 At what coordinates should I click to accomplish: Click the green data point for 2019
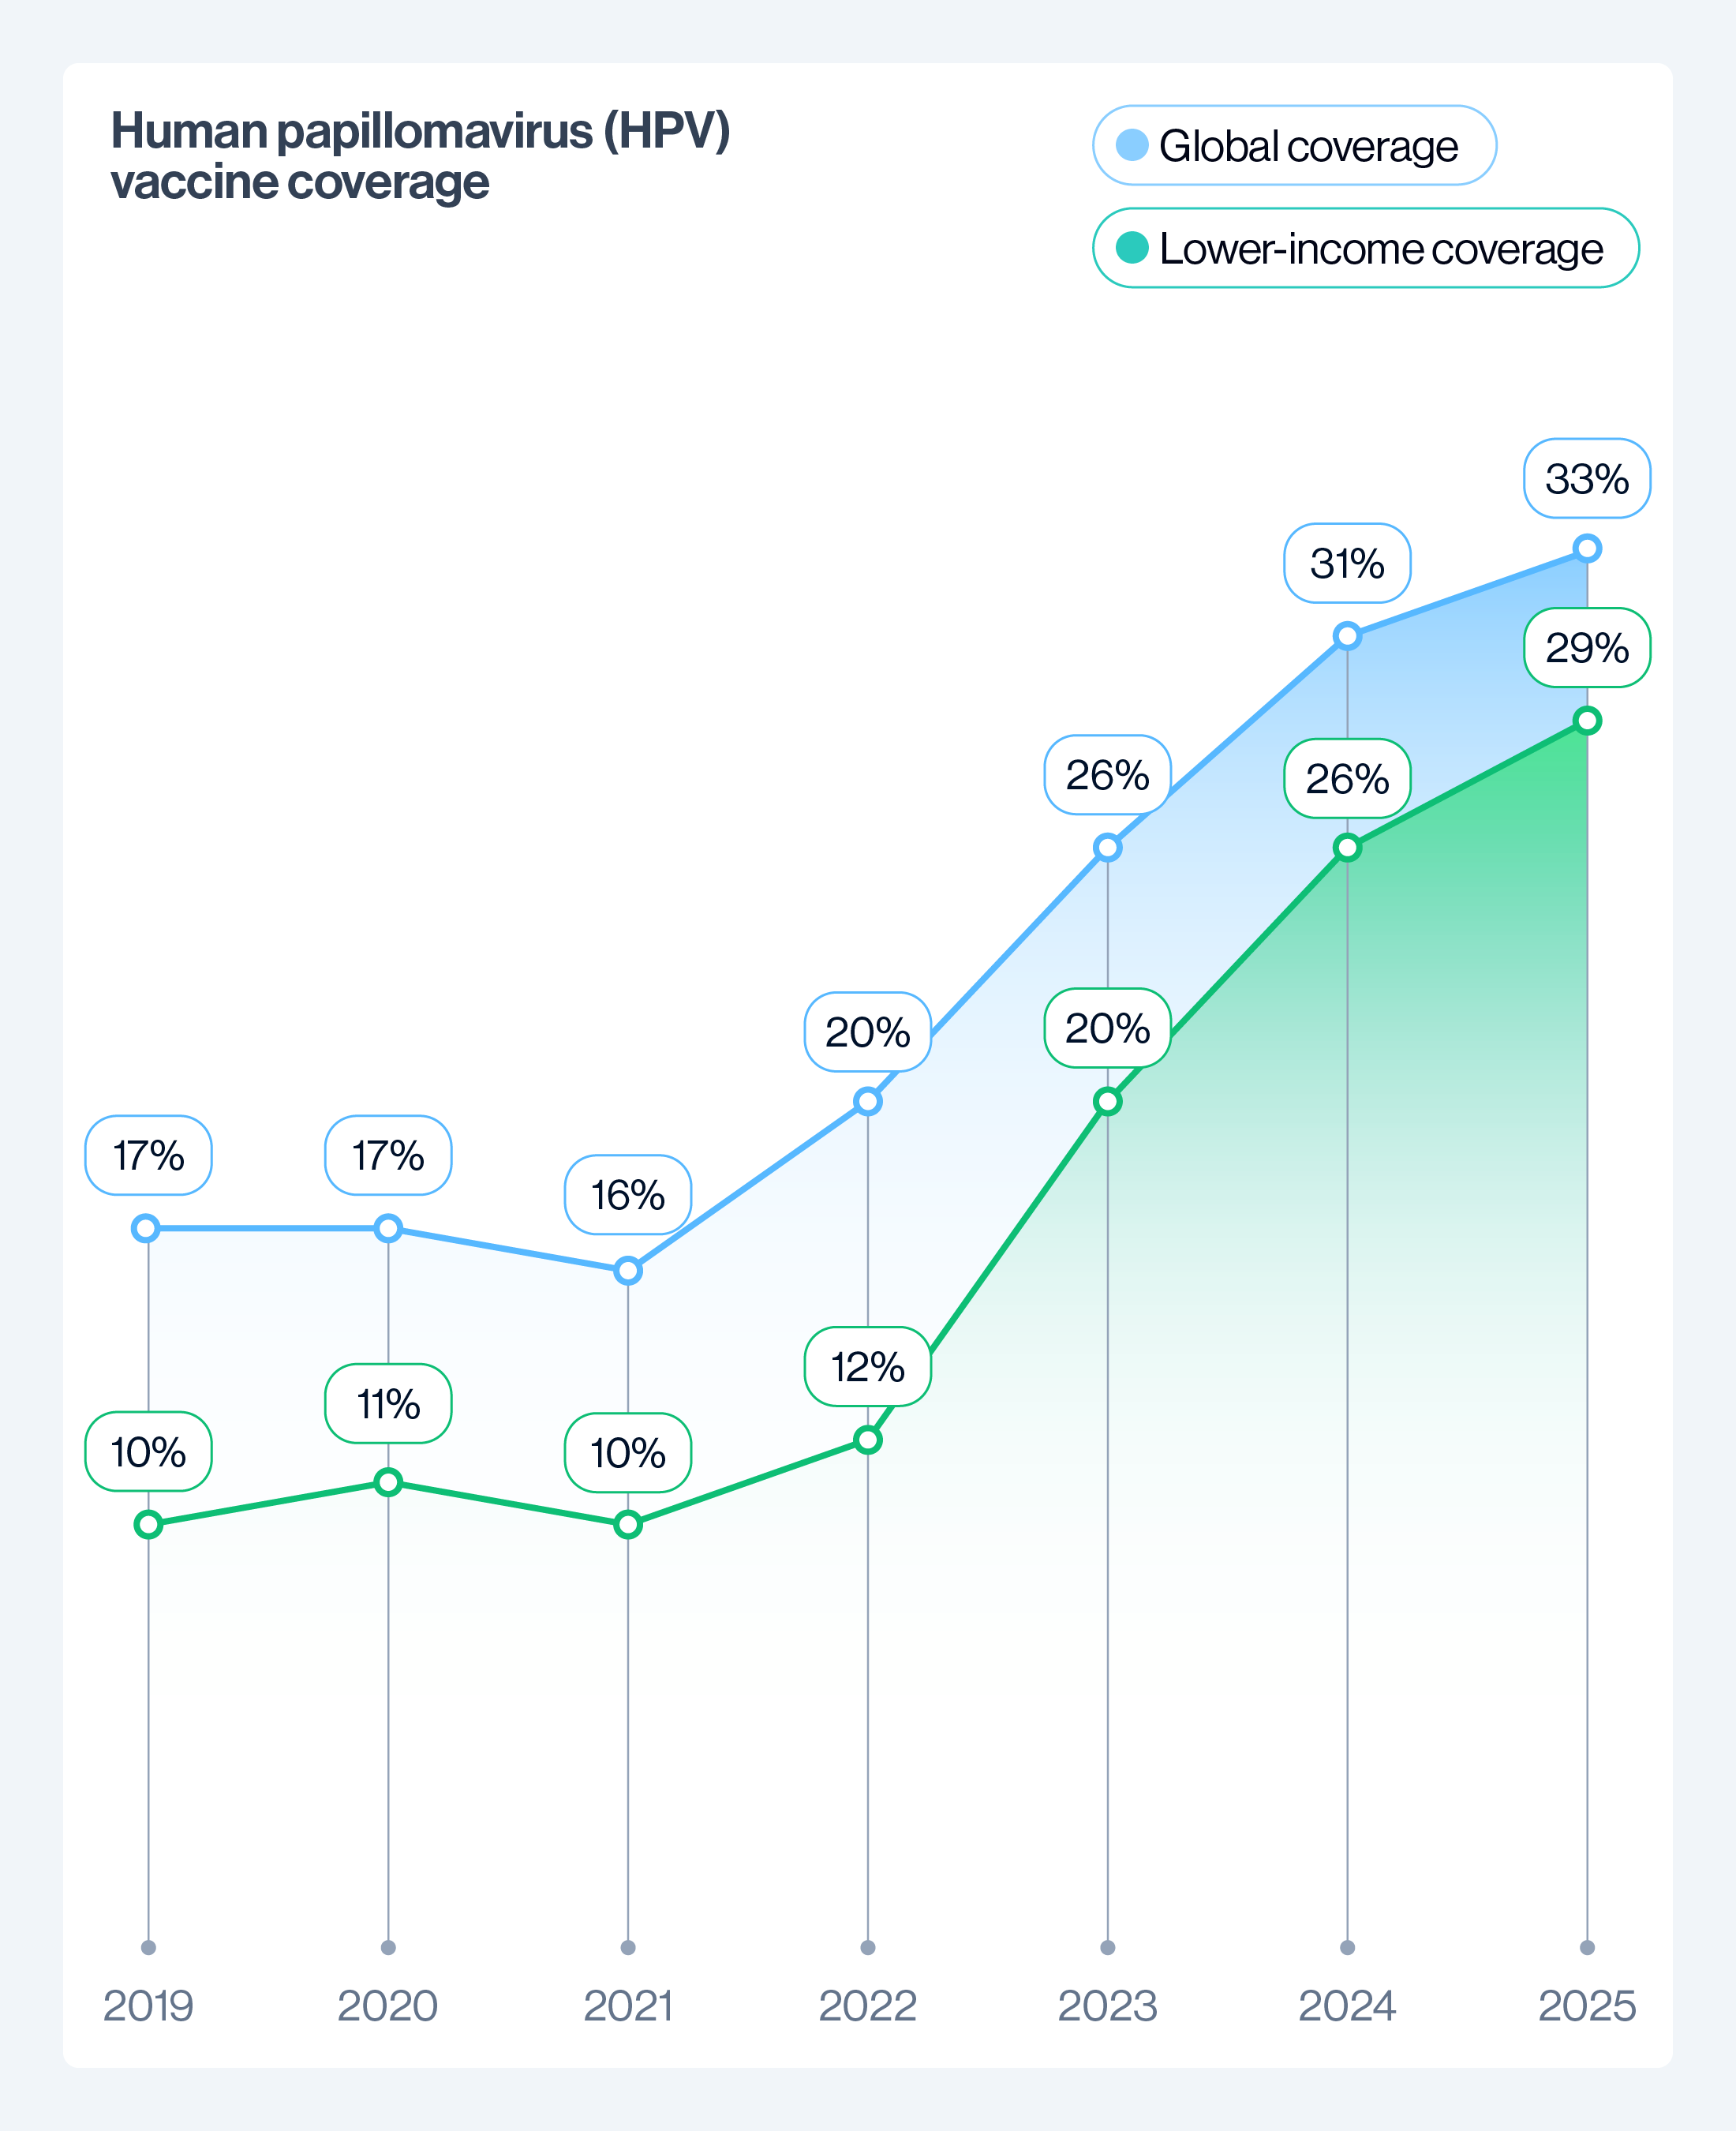point(148,1524)
